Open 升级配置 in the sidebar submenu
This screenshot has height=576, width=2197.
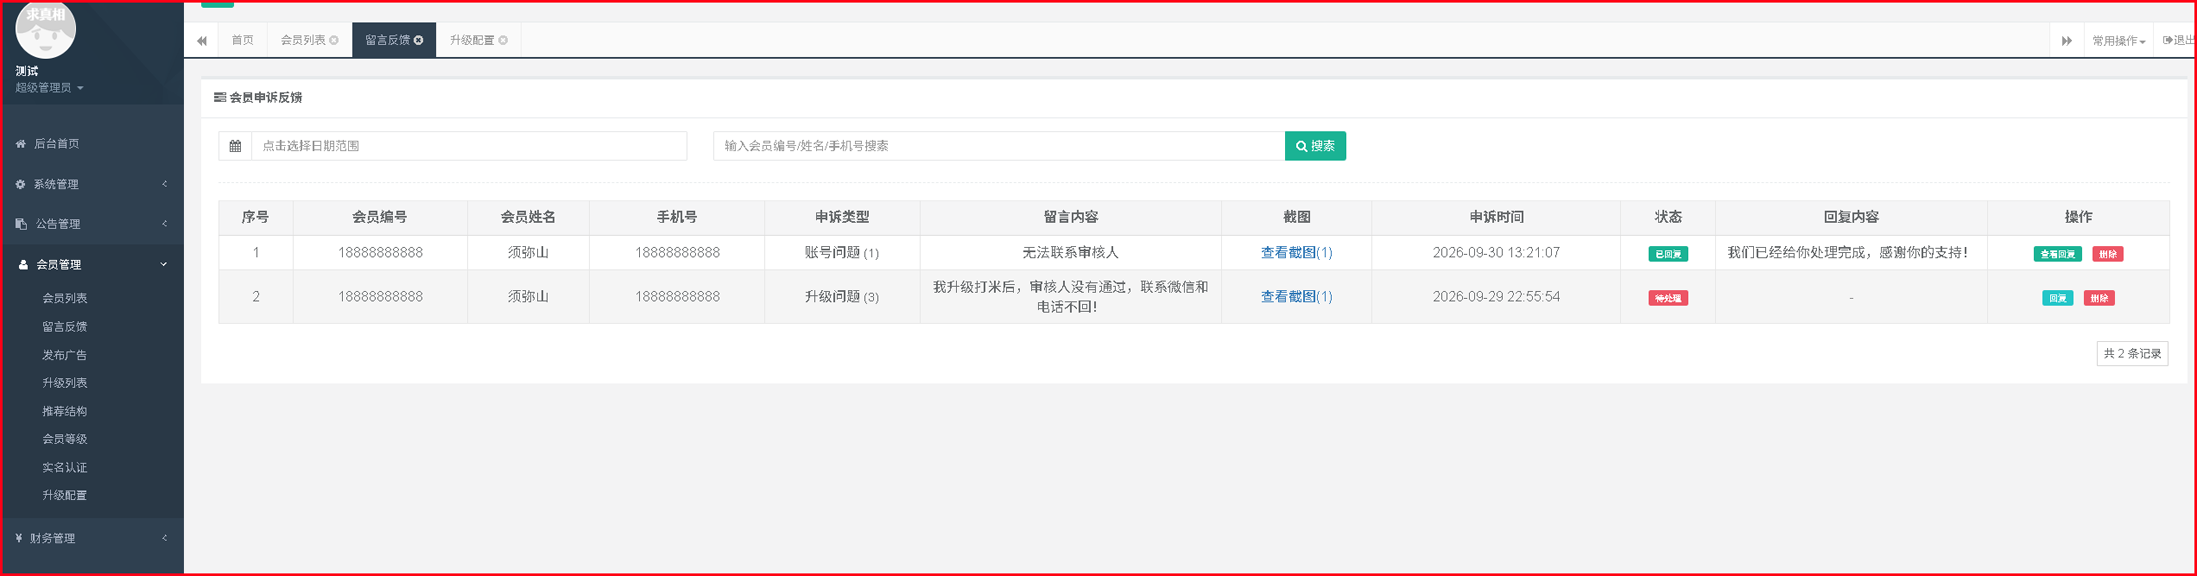pyautogui.click(x=64, y=496)
